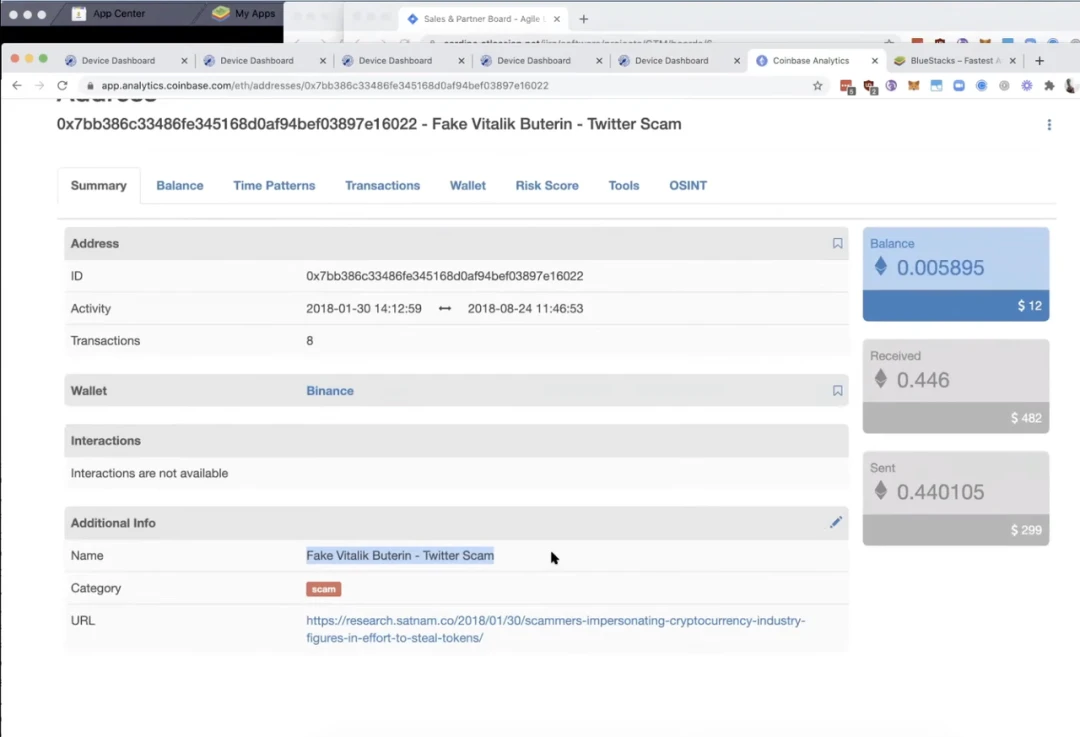This screenshot has width=1080, height=737.
Task: Show the Risk Score tab
Action: coord(547,185)
